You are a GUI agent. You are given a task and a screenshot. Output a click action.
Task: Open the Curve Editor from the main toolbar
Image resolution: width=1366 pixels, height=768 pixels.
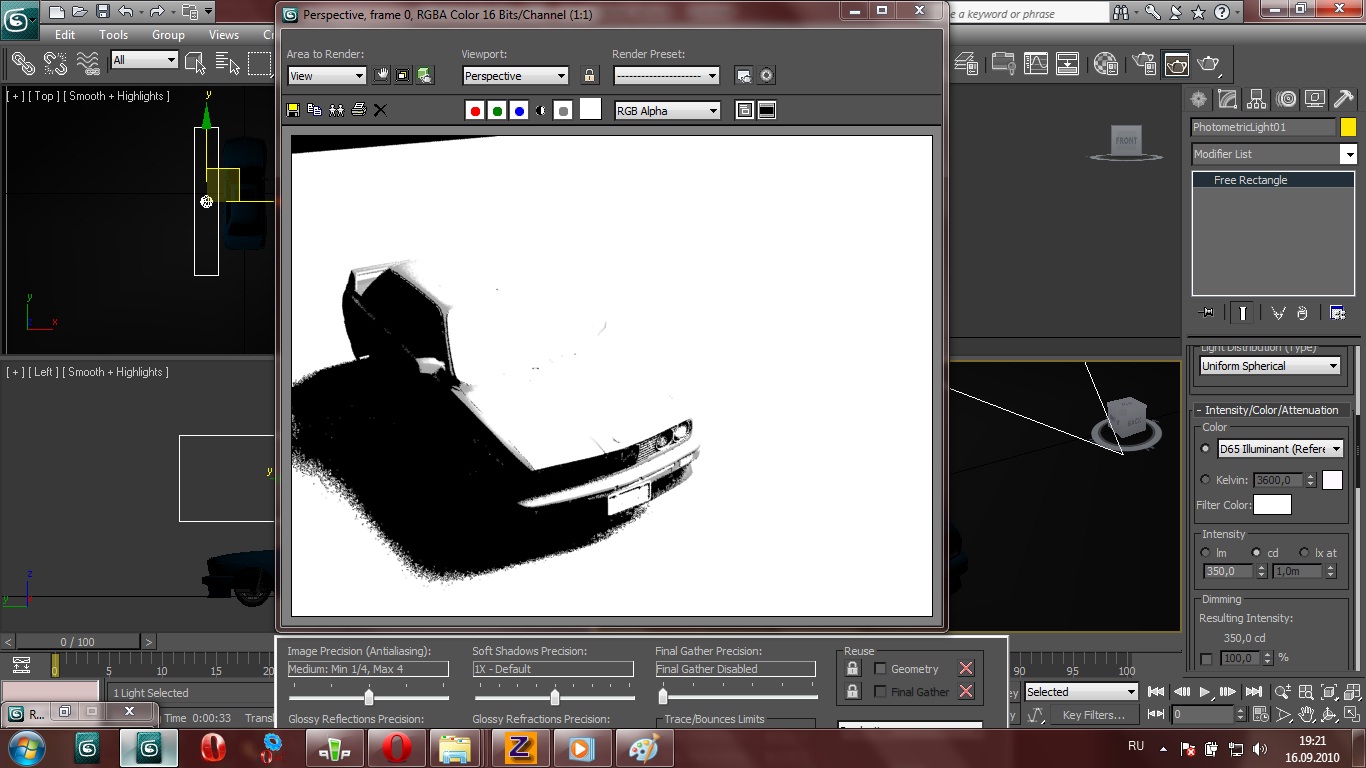[1035, 64]
